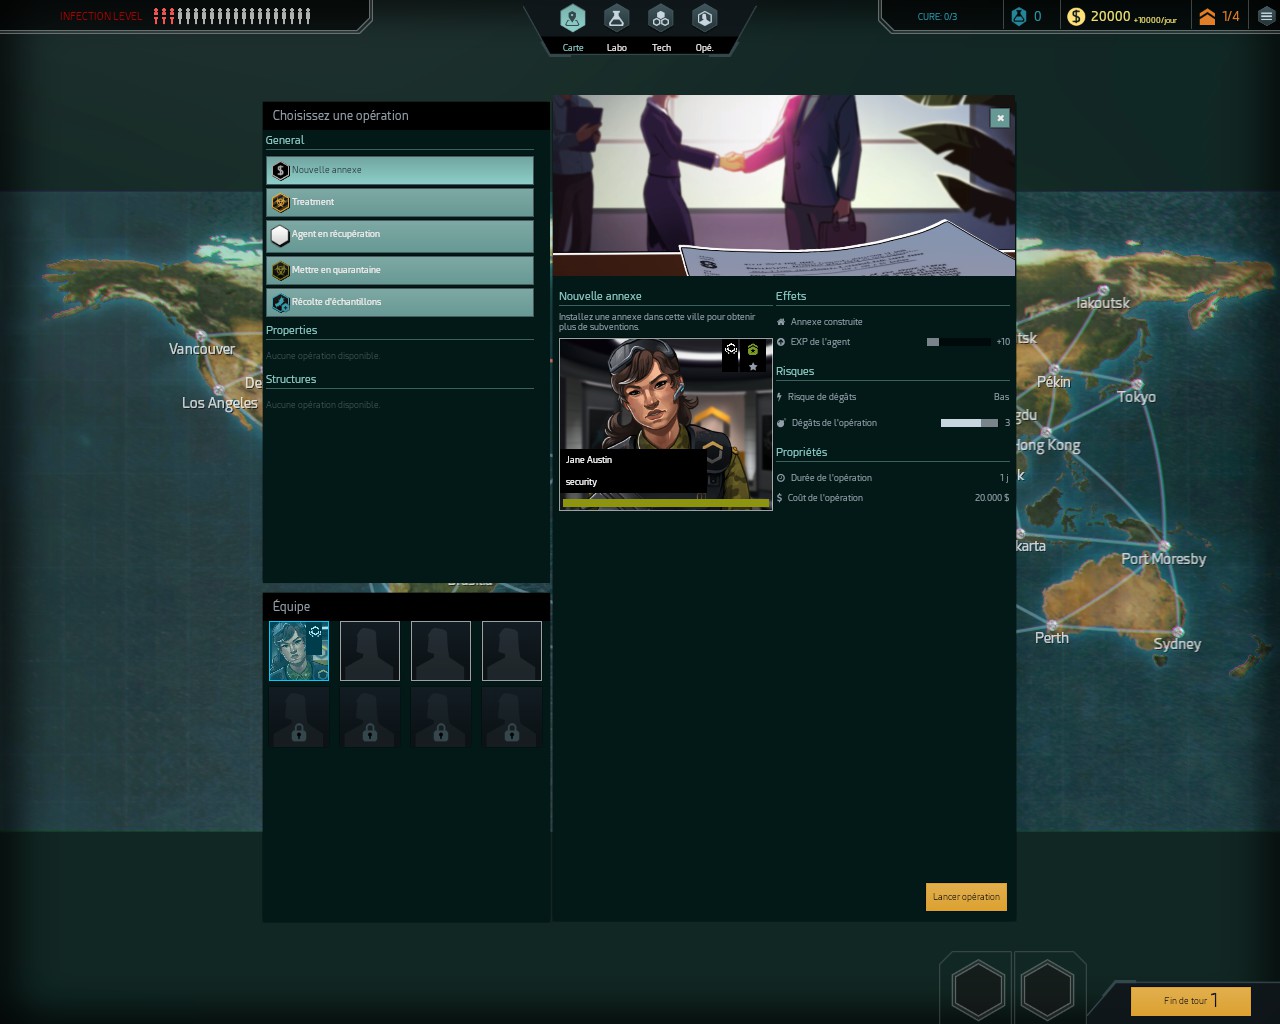Click the gold dollar money icon
Screen dimensions: 1280x1024
[1076, 16]
